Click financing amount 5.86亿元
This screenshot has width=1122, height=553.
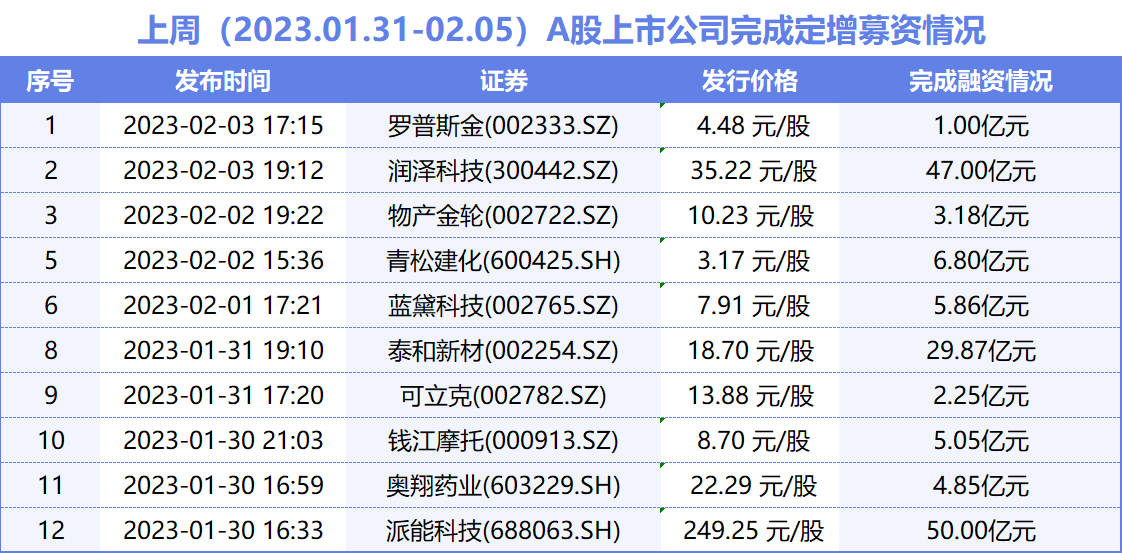pyautogui.click(x=981, y=305)
